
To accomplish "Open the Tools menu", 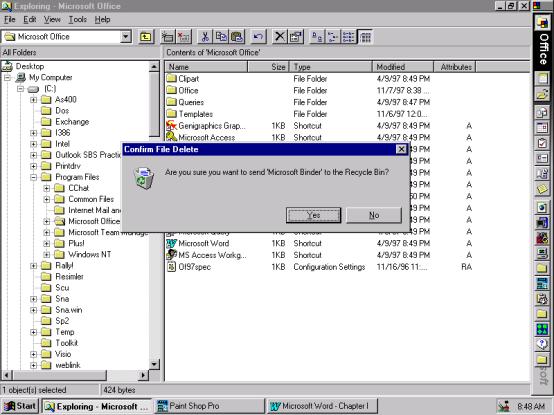I will (77, 19).
